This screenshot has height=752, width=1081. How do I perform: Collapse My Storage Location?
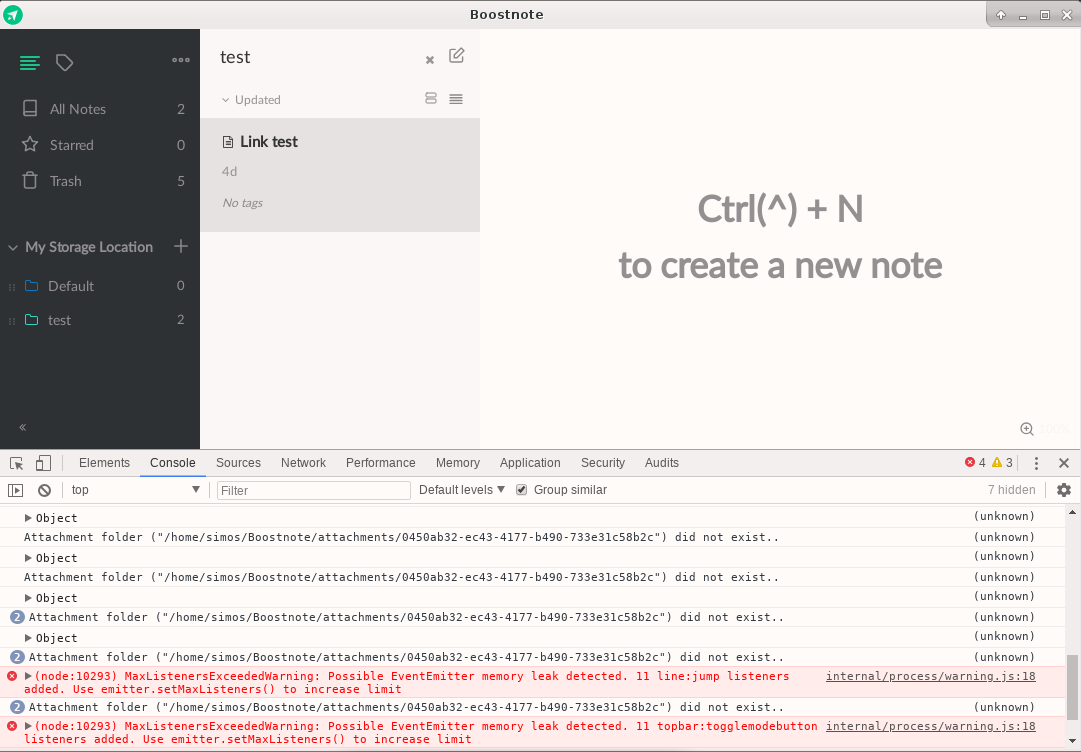coord(13,247)
